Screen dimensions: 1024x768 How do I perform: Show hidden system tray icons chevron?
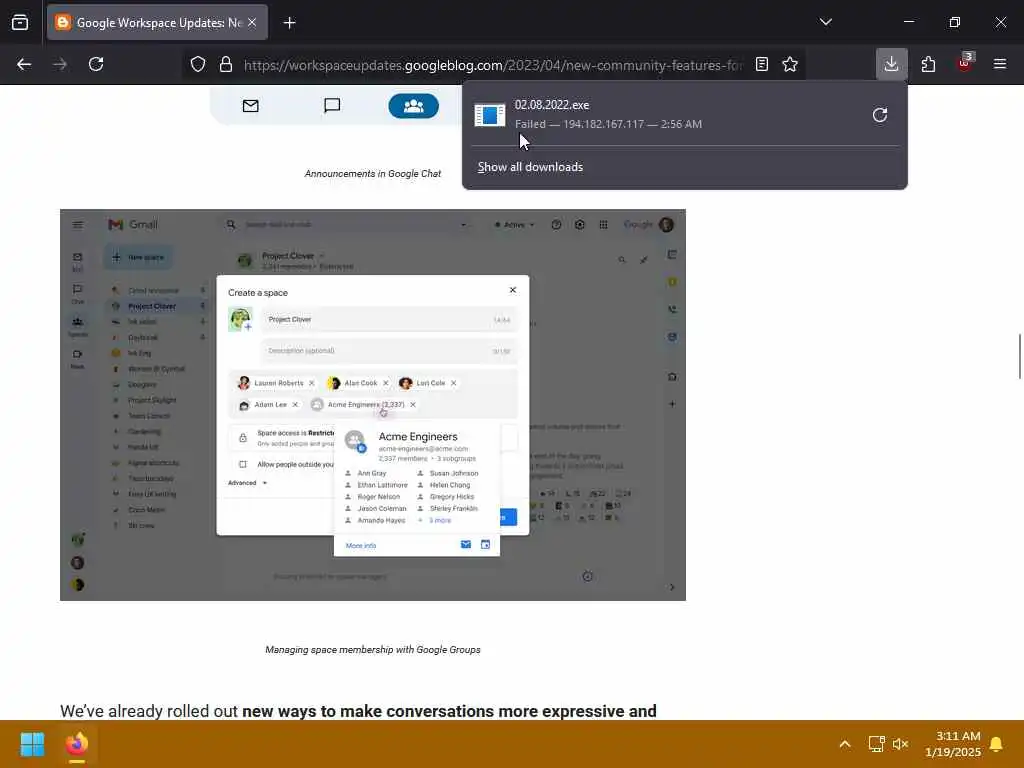pyautogui.click(x=844, y=744)
